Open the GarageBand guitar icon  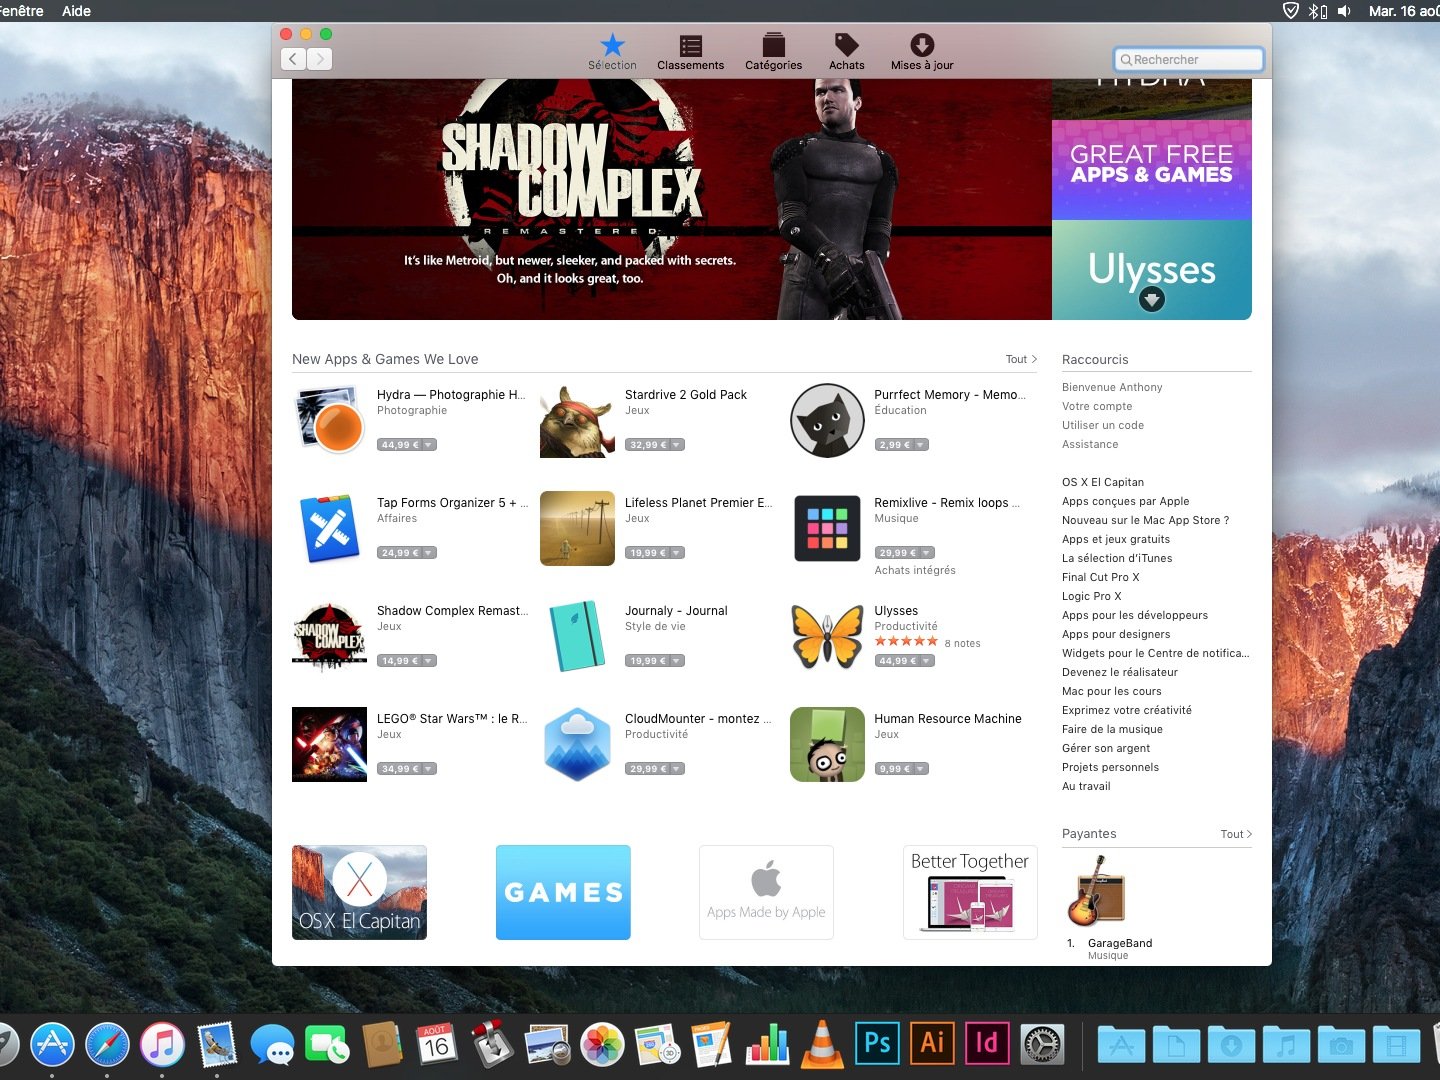coord(1097,890)
